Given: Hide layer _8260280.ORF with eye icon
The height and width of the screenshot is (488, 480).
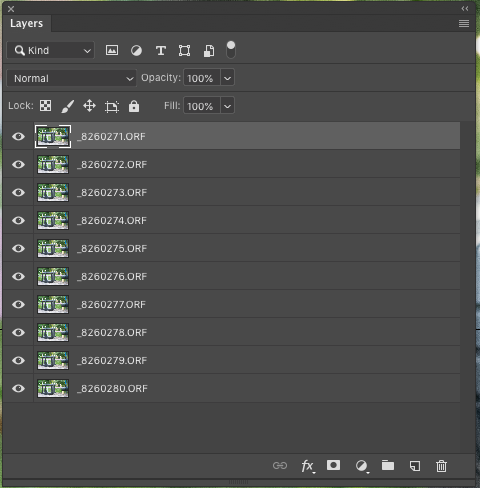Looking at the screenshot, I should pyautogui.click(x=18, y=388).
